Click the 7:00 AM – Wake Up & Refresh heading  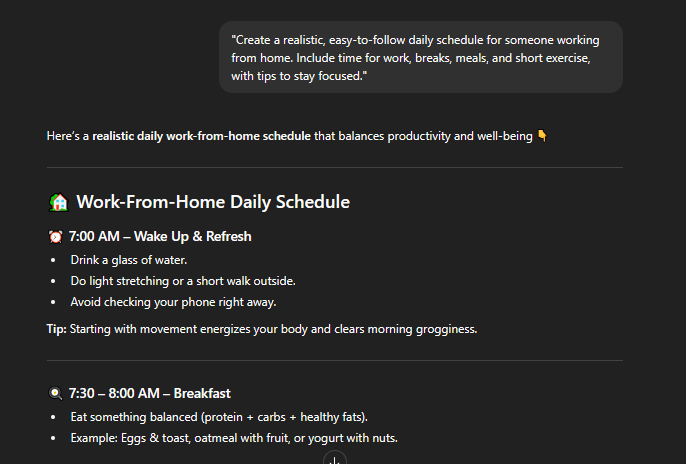(160, 237)
